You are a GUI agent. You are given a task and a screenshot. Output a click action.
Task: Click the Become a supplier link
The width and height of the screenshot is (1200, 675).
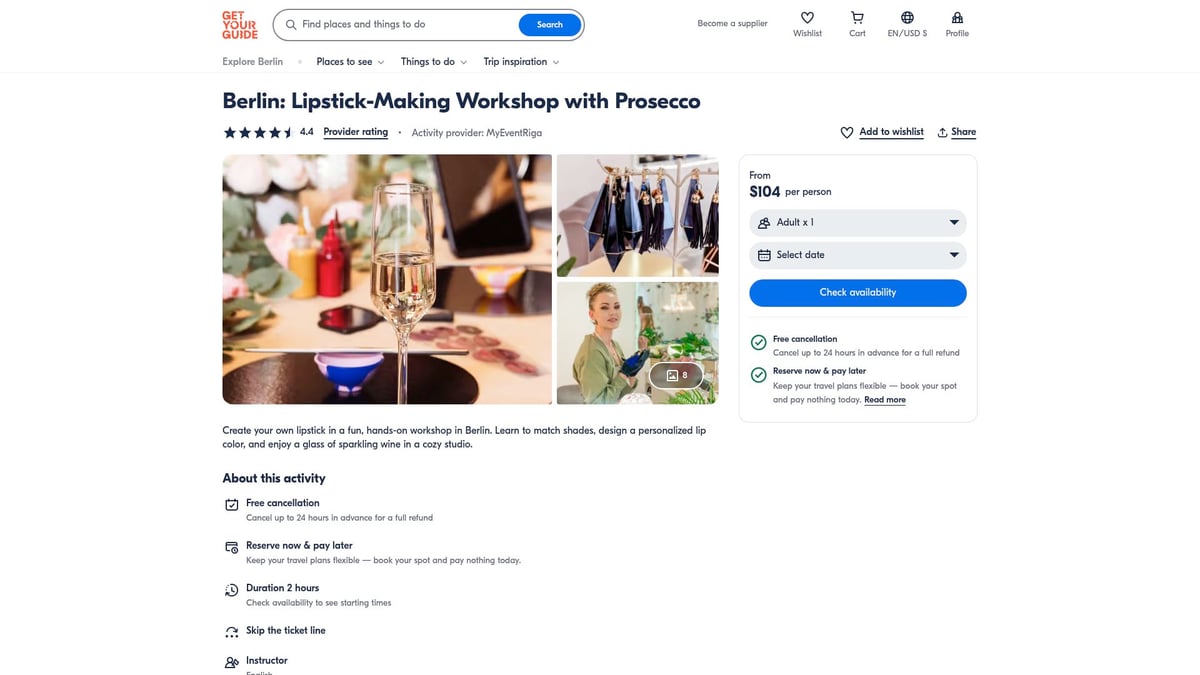tap(732, 24)
